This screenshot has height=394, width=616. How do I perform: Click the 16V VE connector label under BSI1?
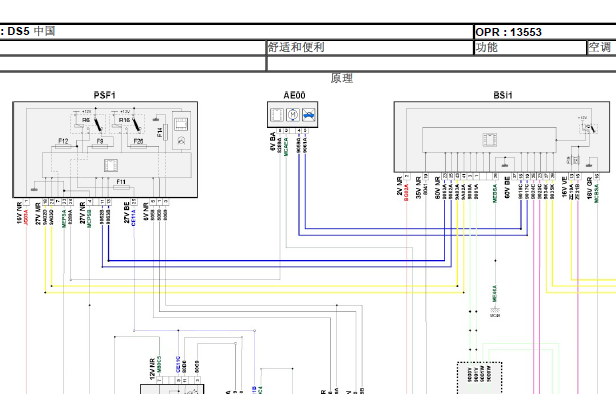click(x=565, y=187)
